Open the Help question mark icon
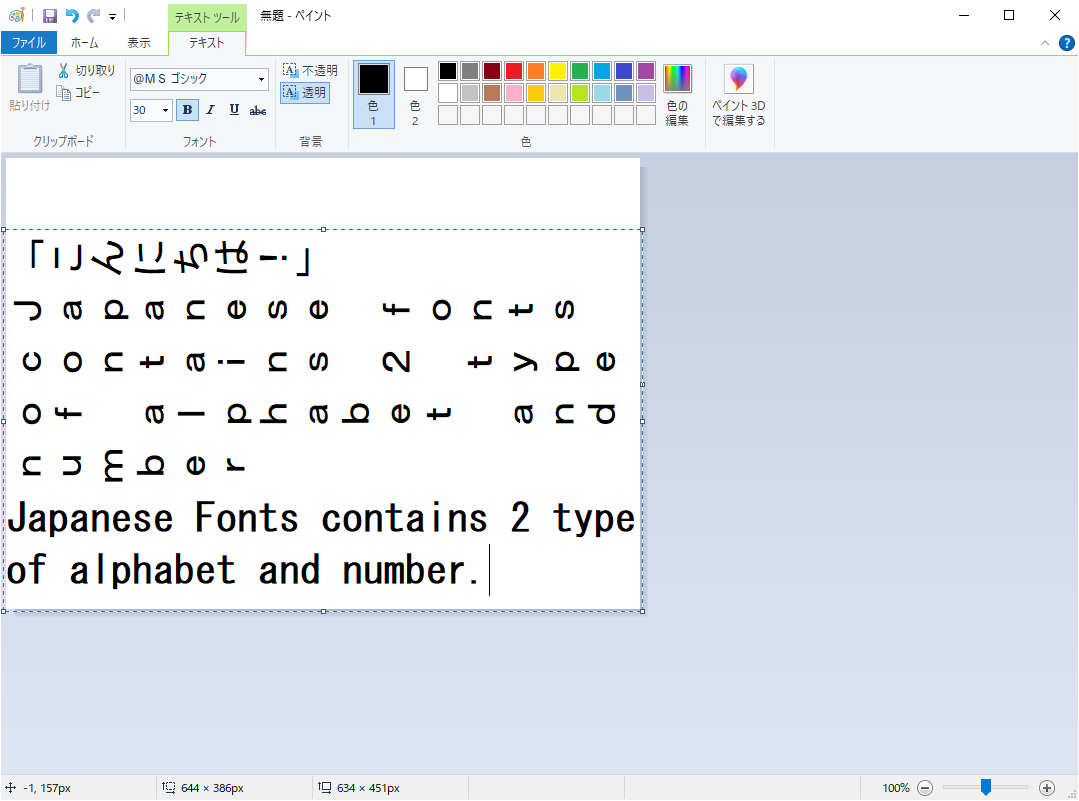Viewport: 1079px width, 801px height. tap(1067, 43)
